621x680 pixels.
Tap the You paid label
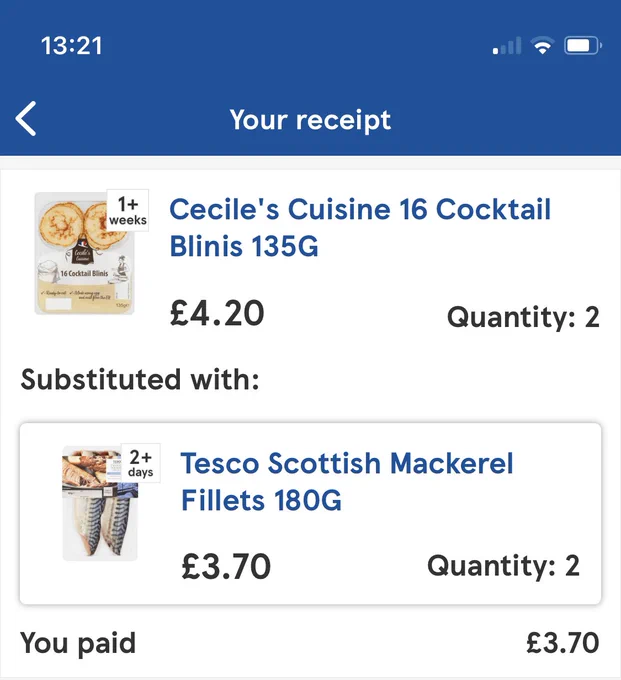[x=78, y=643]
